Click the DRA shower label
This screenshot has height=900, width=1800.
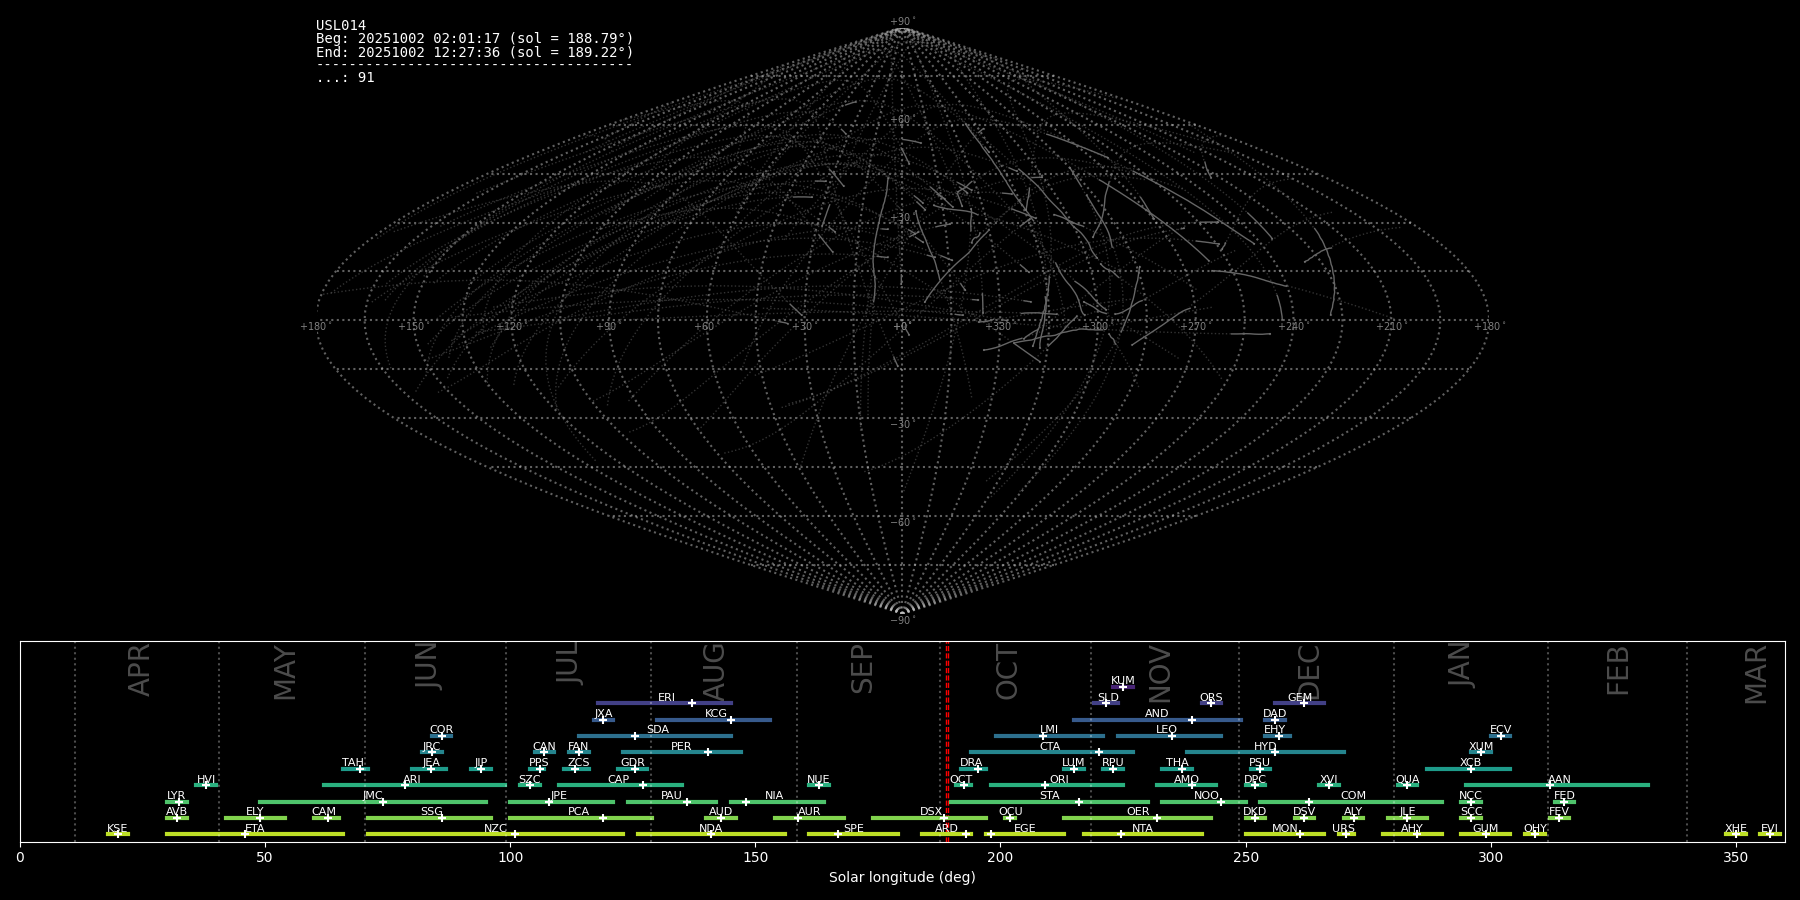[x=971, y=763]
